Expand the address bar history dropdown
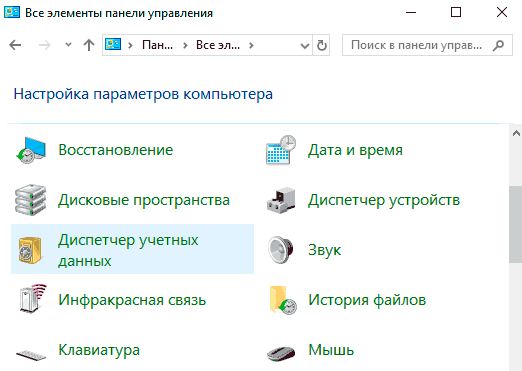Image resolution: width=522 pixels, height=371 pixels. click(305, 45)
